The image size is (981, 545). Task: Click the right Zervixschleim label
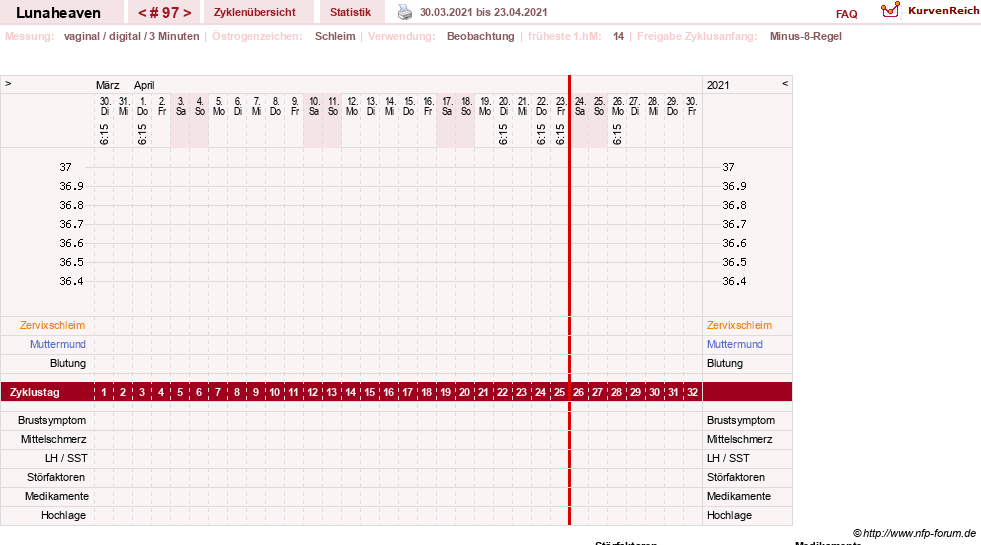pos(740,325)
